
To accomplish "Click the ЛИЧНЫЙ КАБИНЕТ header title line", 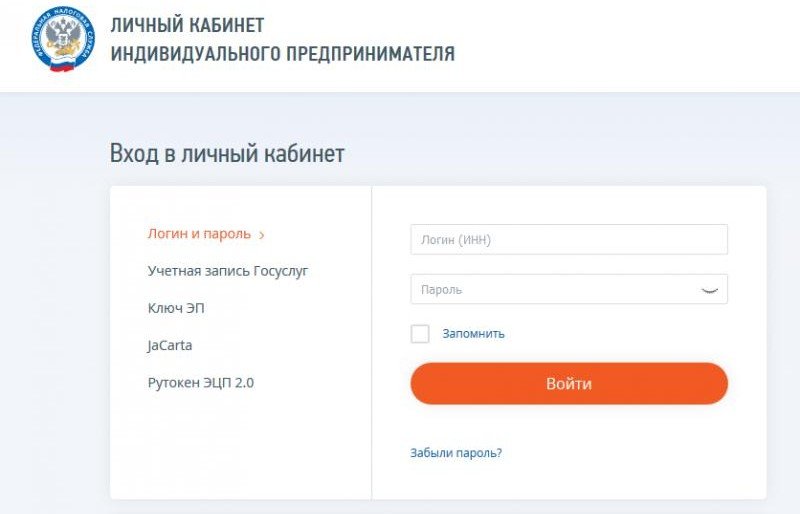I will (187, 25).
